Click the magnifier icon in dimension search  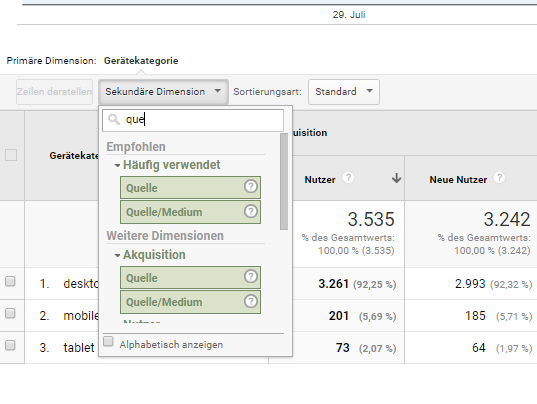tap(114, 119)
